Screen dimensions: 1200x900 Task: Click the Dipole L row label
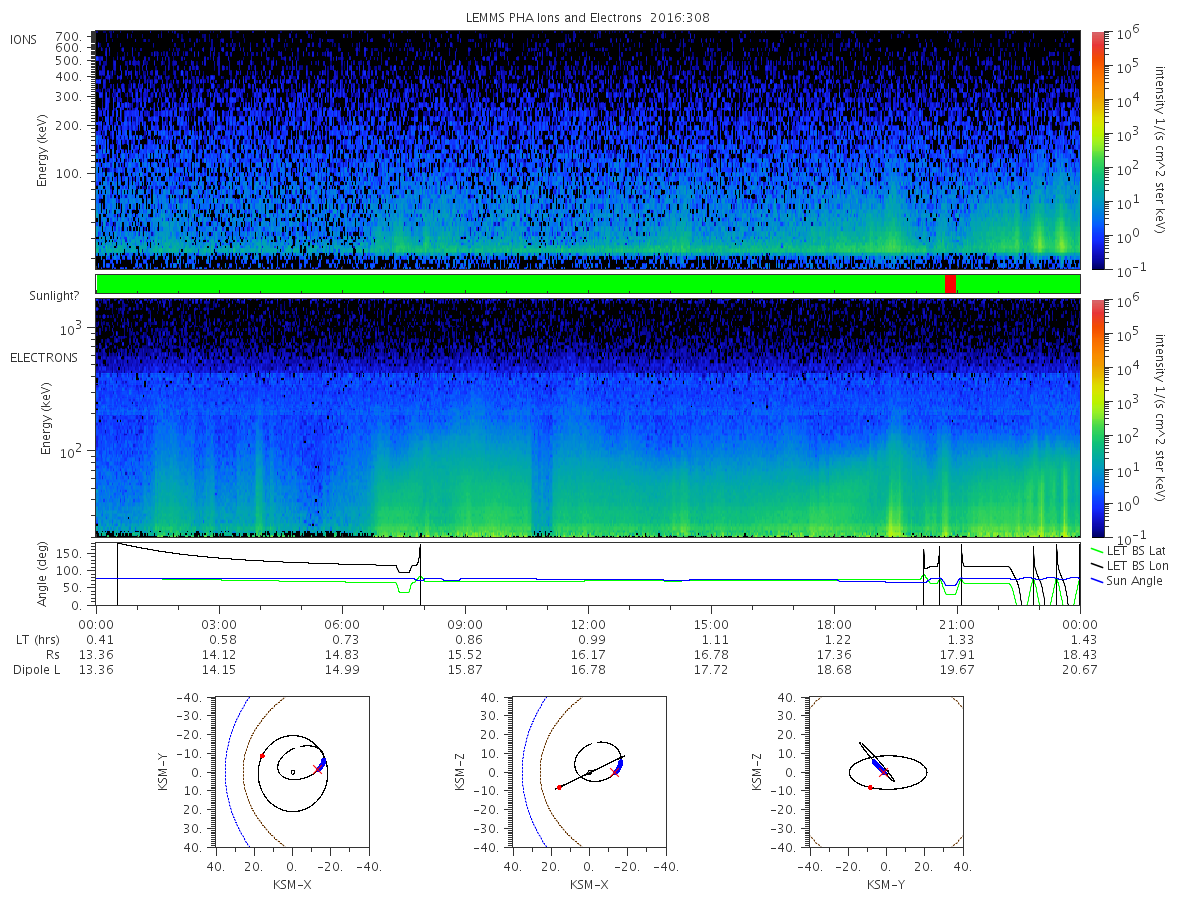(36, 669)
